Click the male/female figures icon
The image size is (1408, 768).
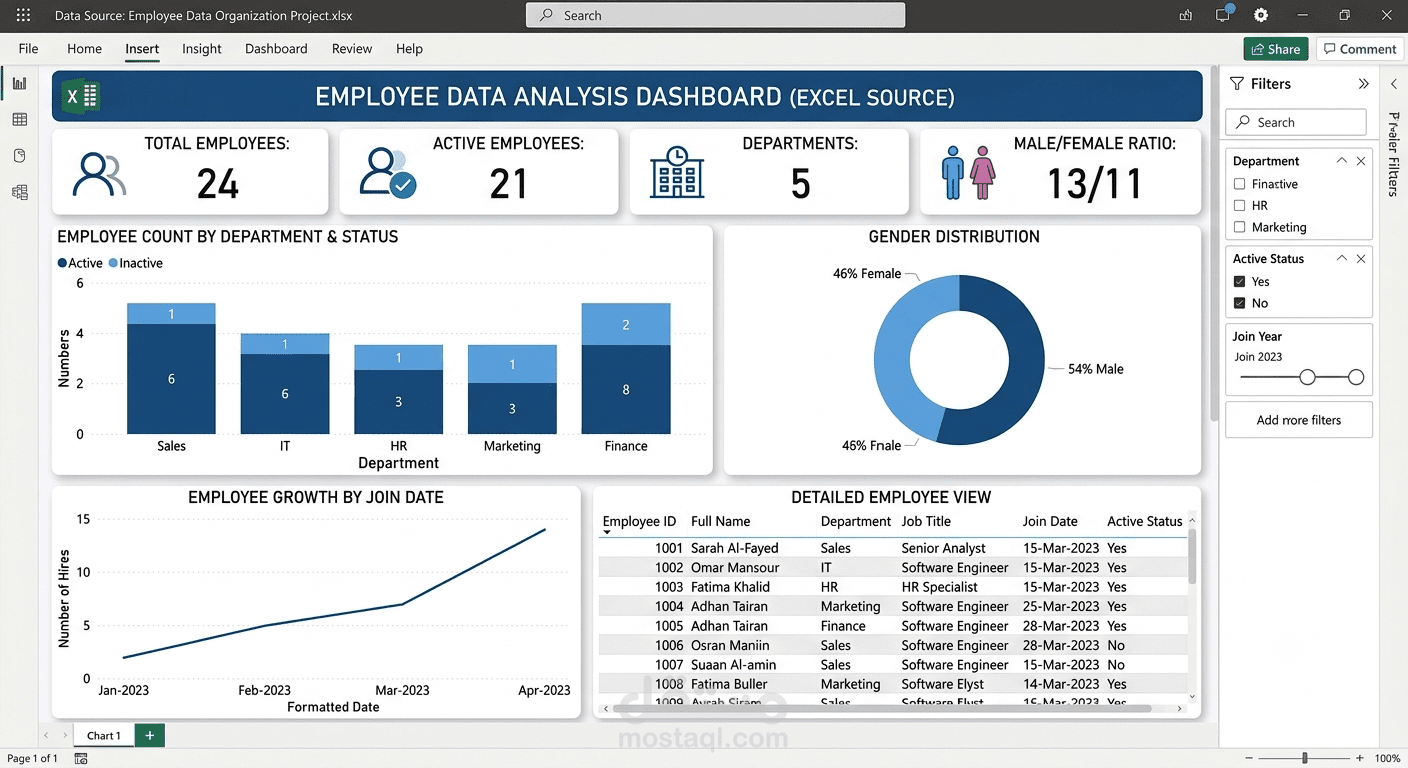click(968, 172)
